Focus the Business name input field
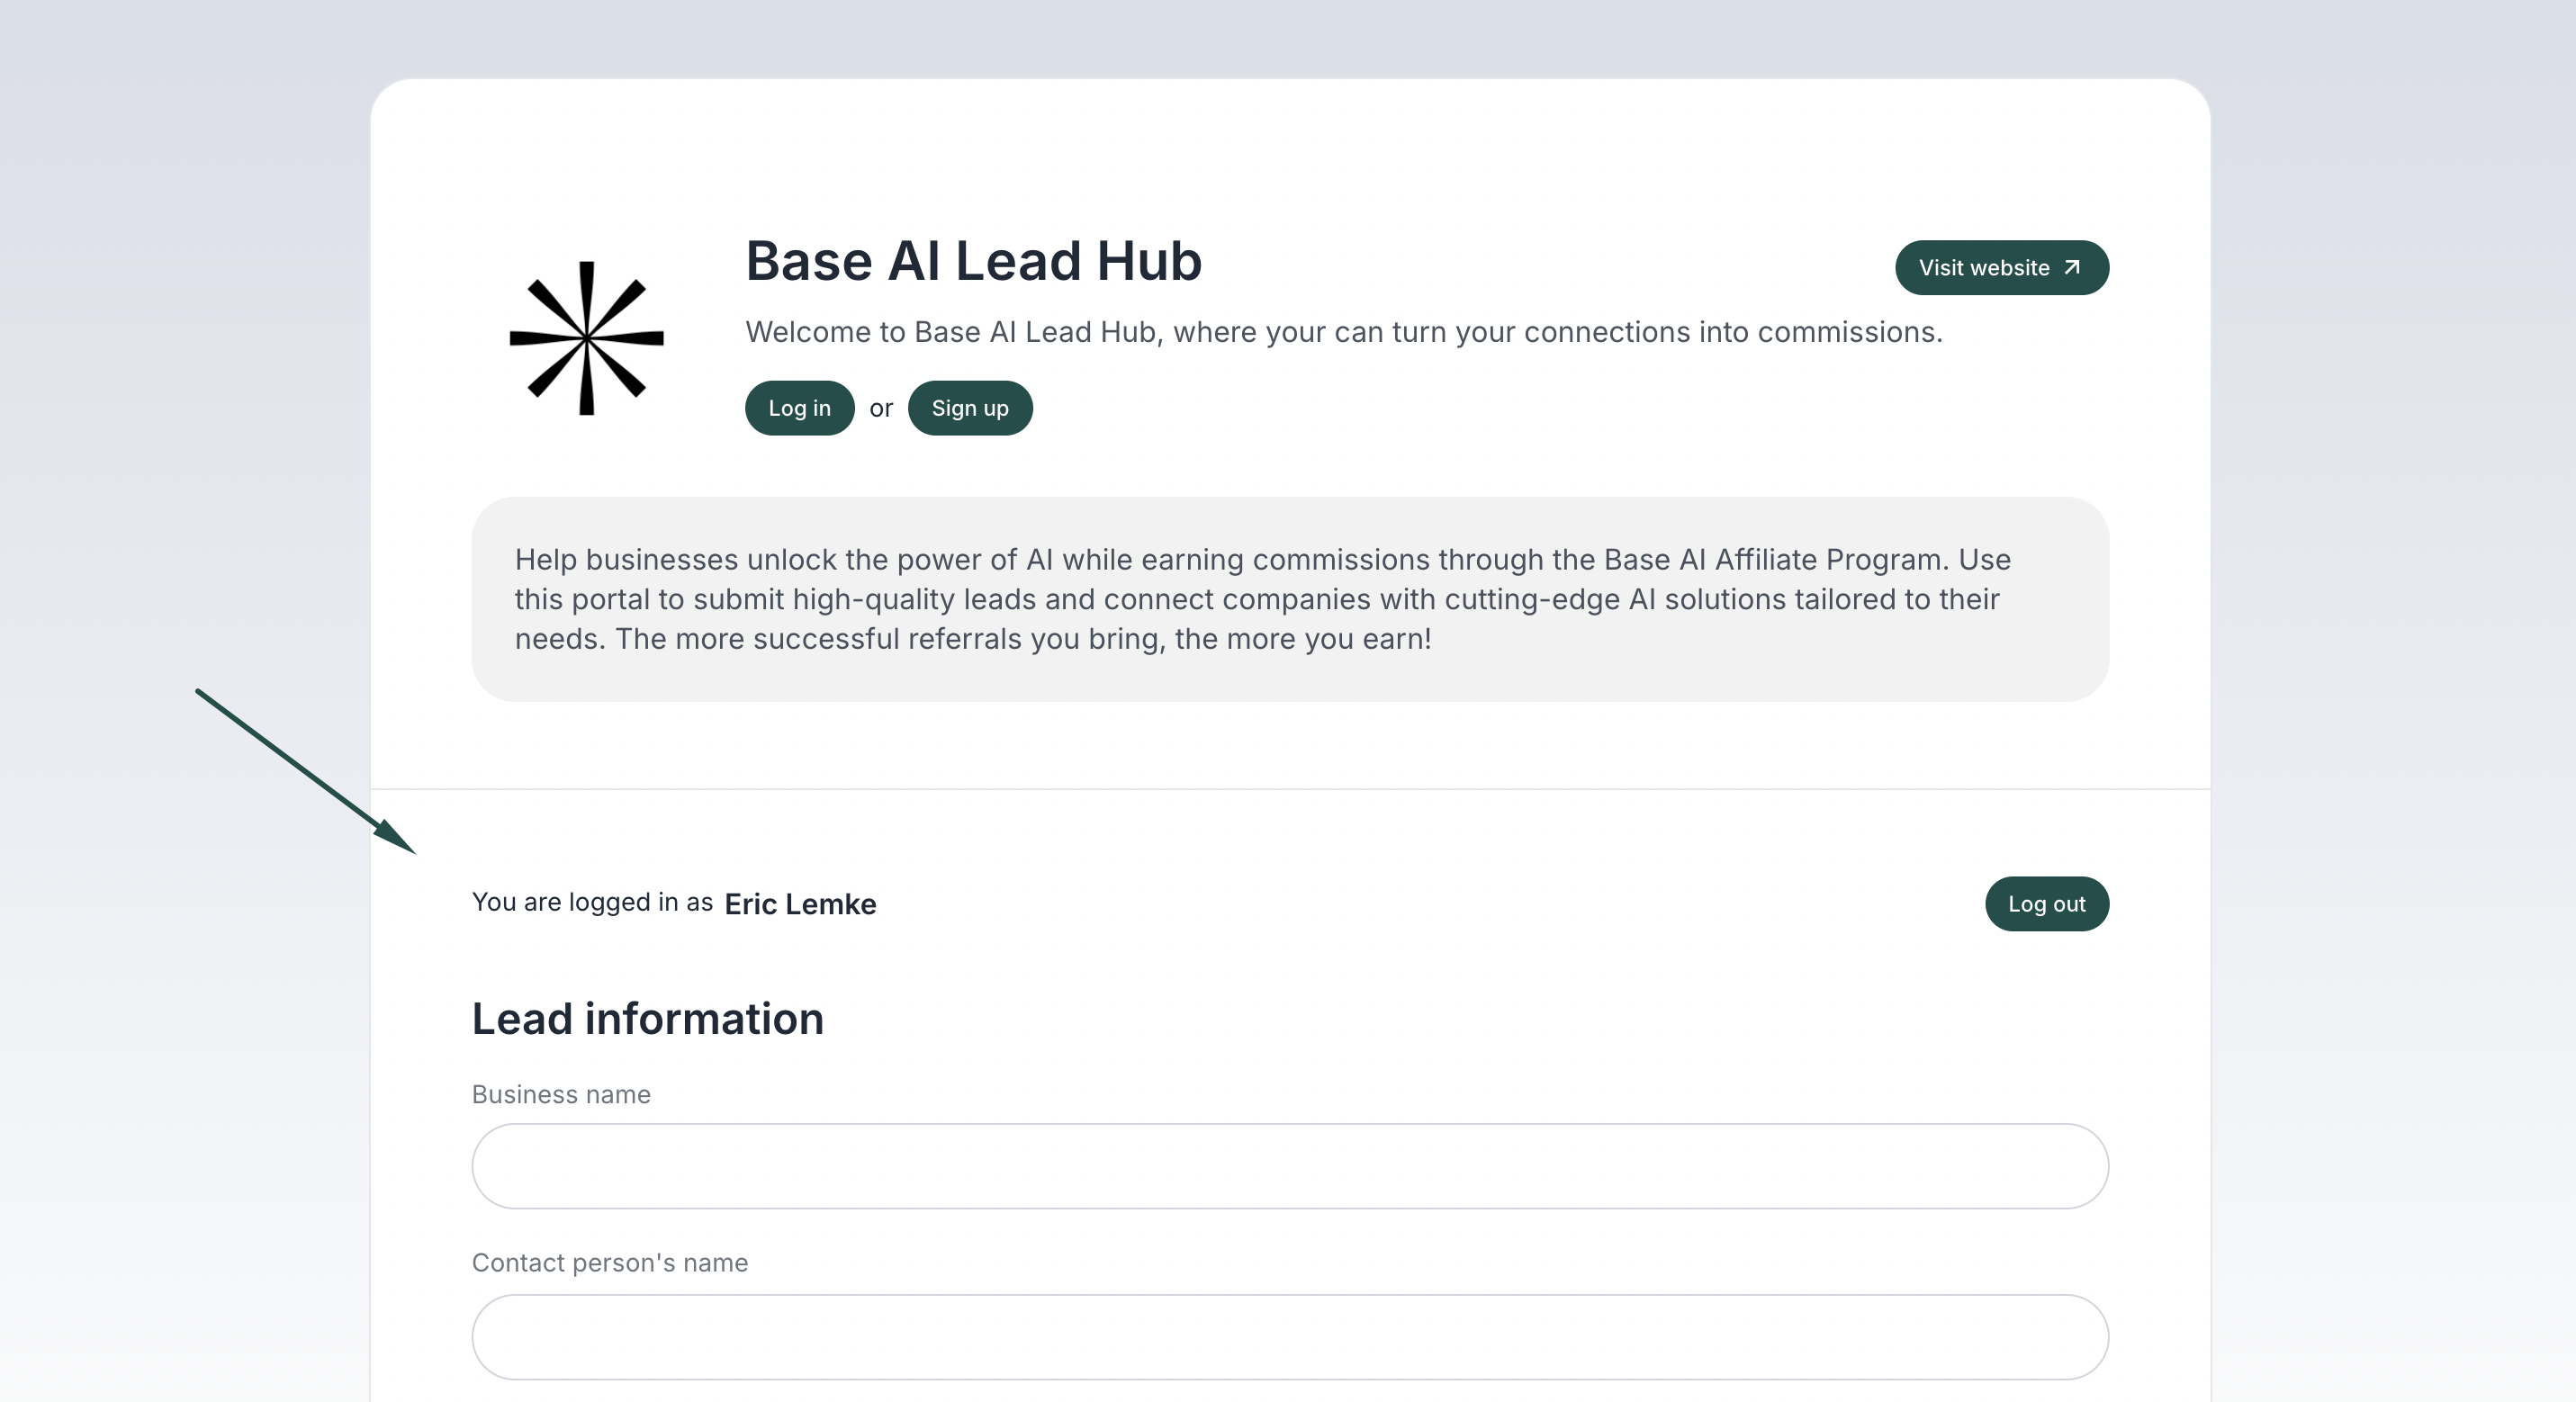Image resolution: width=2576 pixels, height=1402 pixels. coord(1290,1166)
